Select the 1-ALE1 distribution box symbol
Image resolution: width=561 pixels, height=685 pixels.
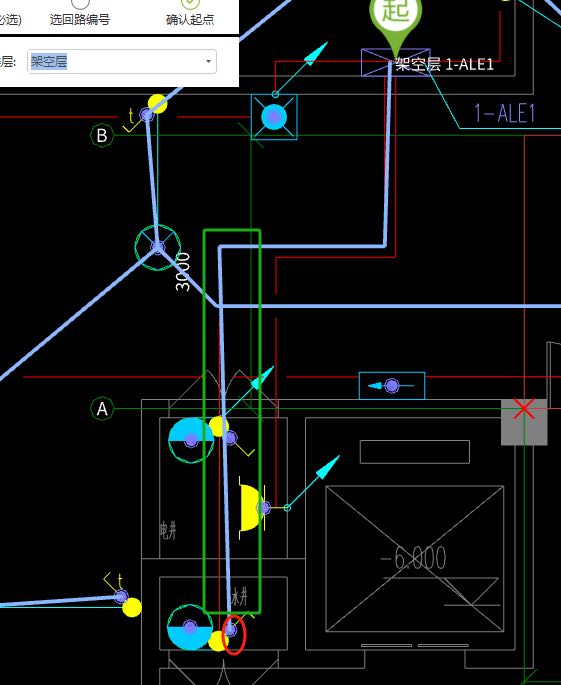[395, 62]
